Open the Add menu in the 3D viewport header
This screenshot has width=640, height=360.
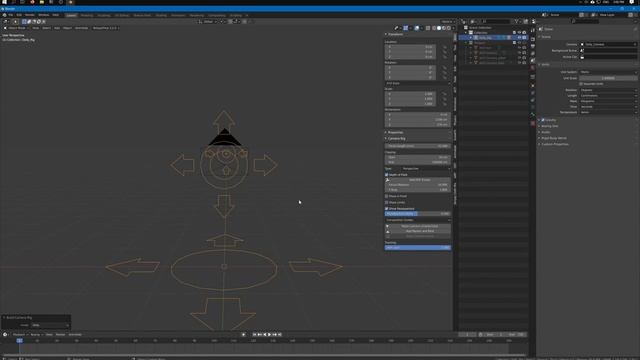coord(57,28)
